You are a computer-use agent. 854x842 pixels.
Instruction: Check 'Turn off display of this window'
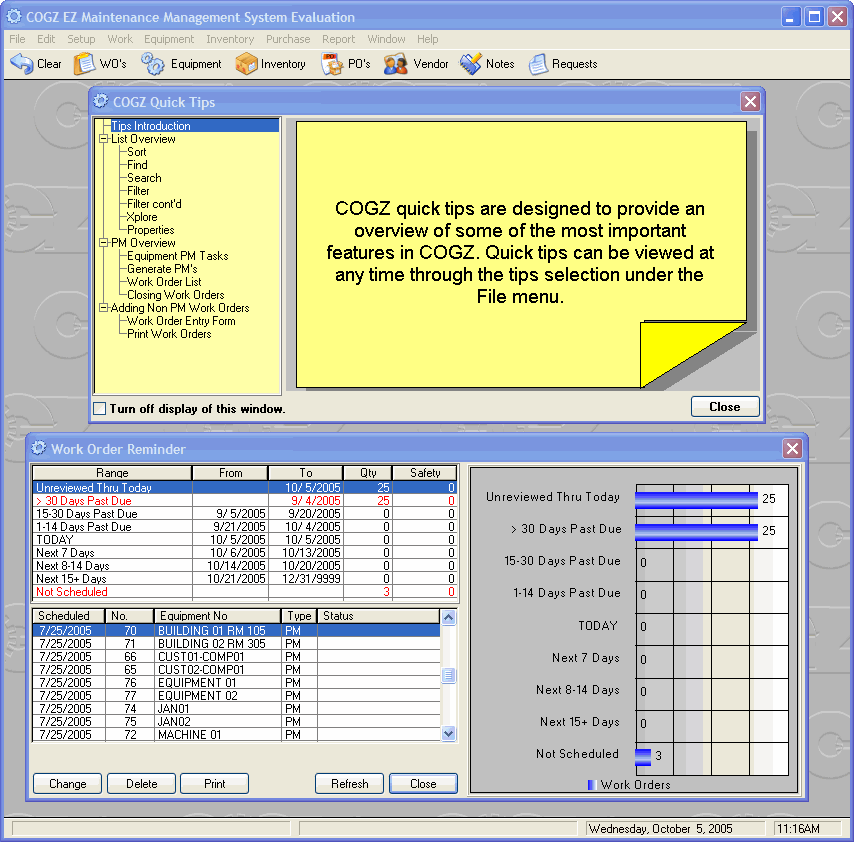tap(100, 408)
